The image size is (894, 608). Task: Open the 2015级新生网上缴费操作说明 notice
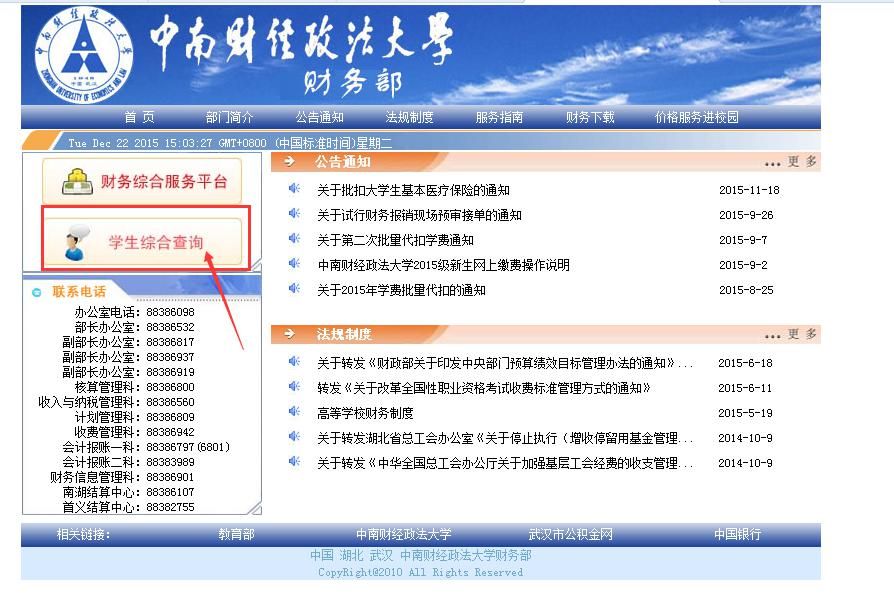[x=443, y=265]
